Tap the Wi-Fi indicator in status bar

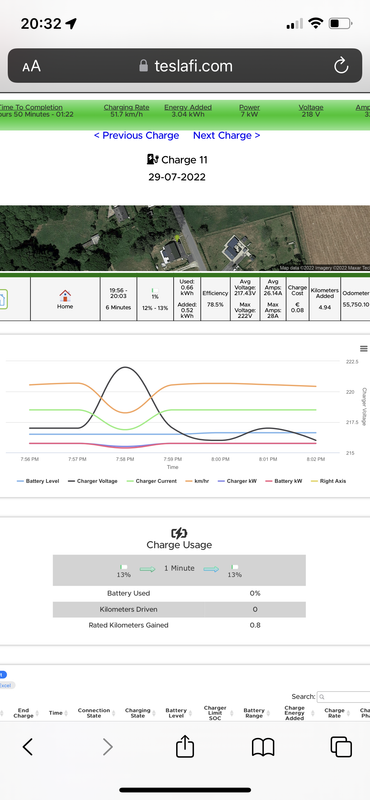click(x=316, y=23)
